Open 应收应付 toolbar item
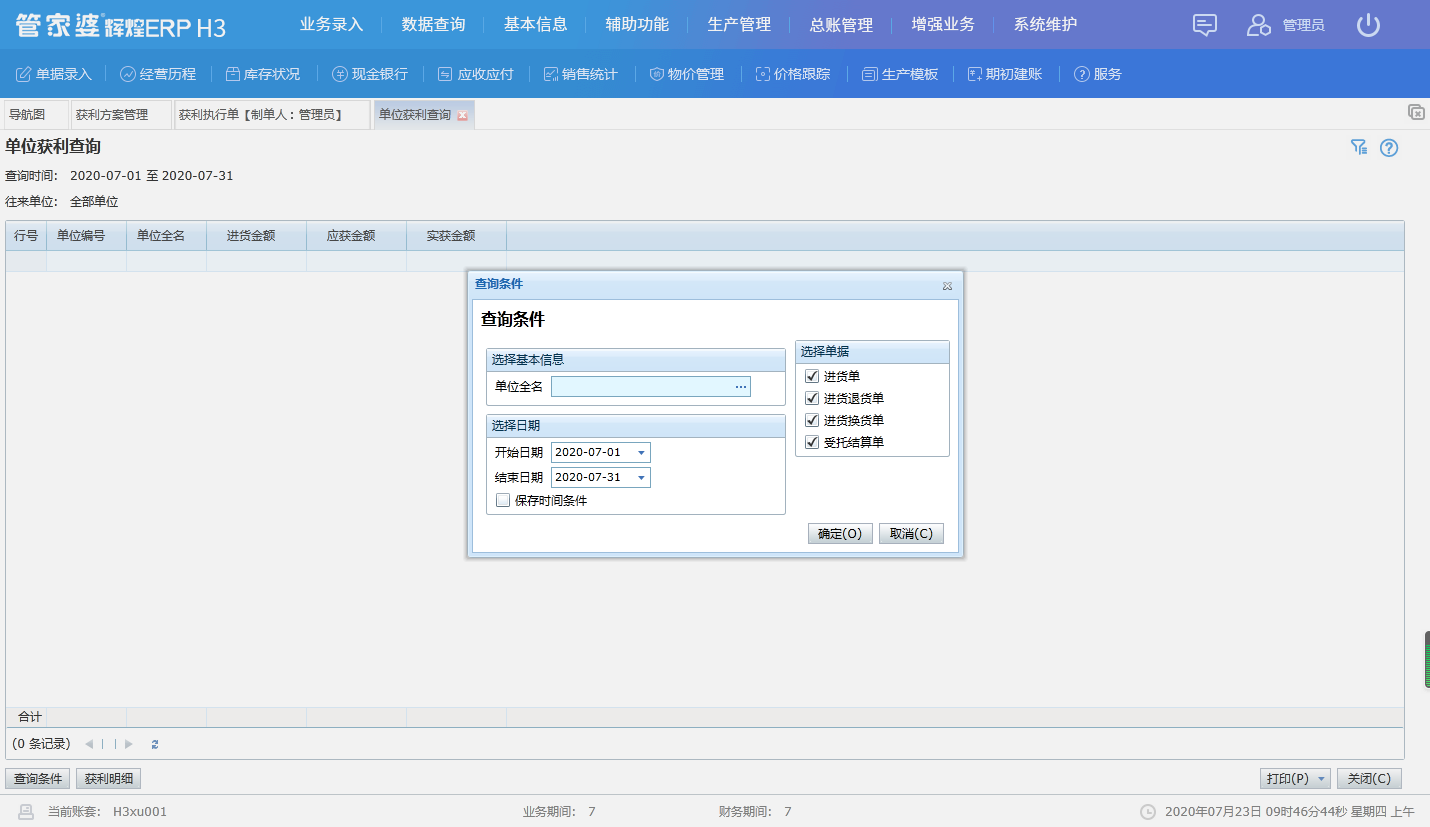1430x827 pixels. (x=476, y=74)
